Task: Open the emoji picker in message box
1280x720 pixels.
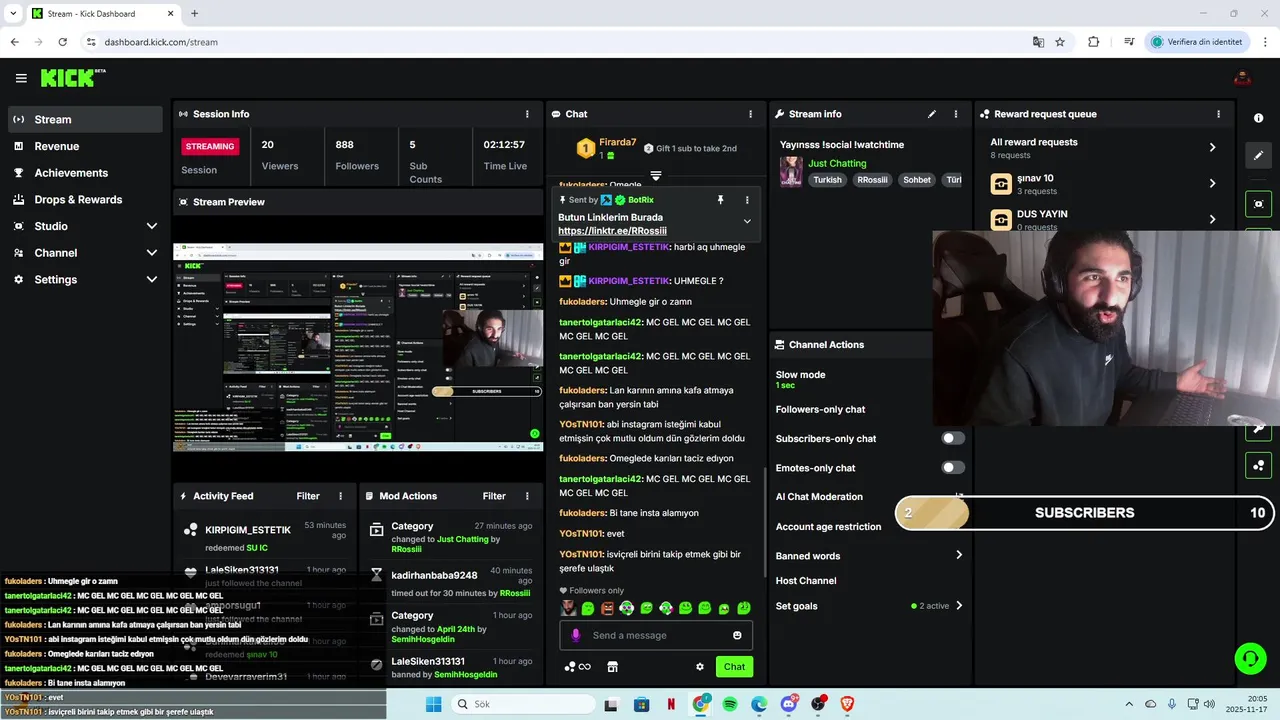Action: click(x=737, y=635)
